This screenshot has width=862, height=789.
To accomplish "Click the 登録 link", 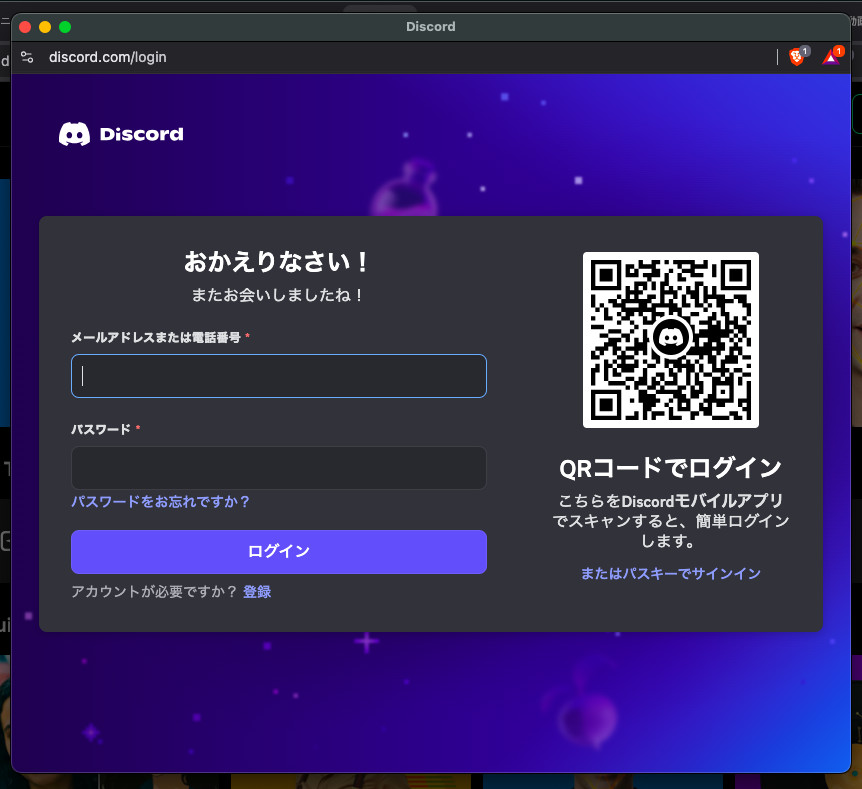I will pyautogui.click(x=257, y=592).
